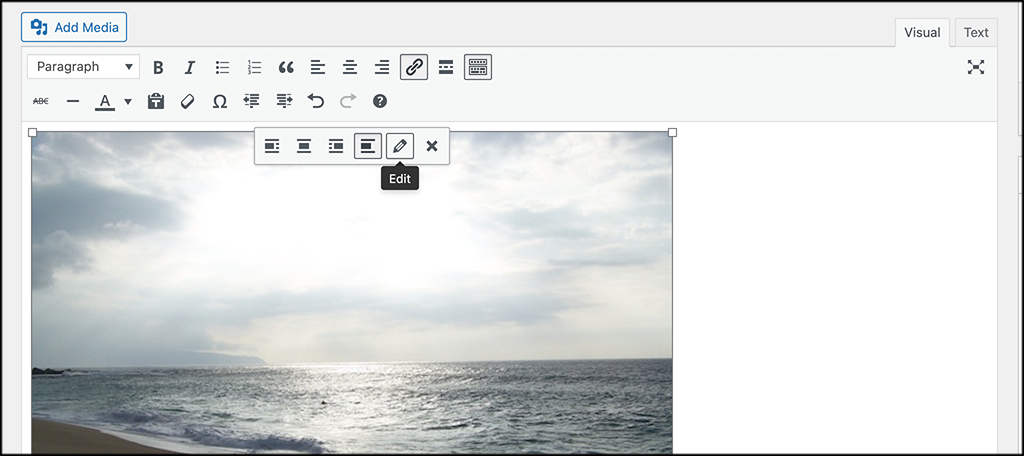This screenshot has height=456, width=1024.
Task: Redo the last action
Action: 348,101
